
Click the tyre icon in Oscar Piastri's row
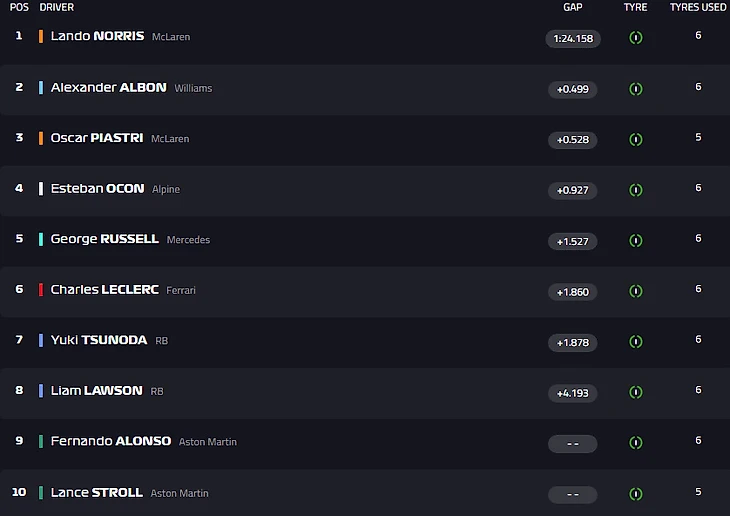tap(636, 140)
